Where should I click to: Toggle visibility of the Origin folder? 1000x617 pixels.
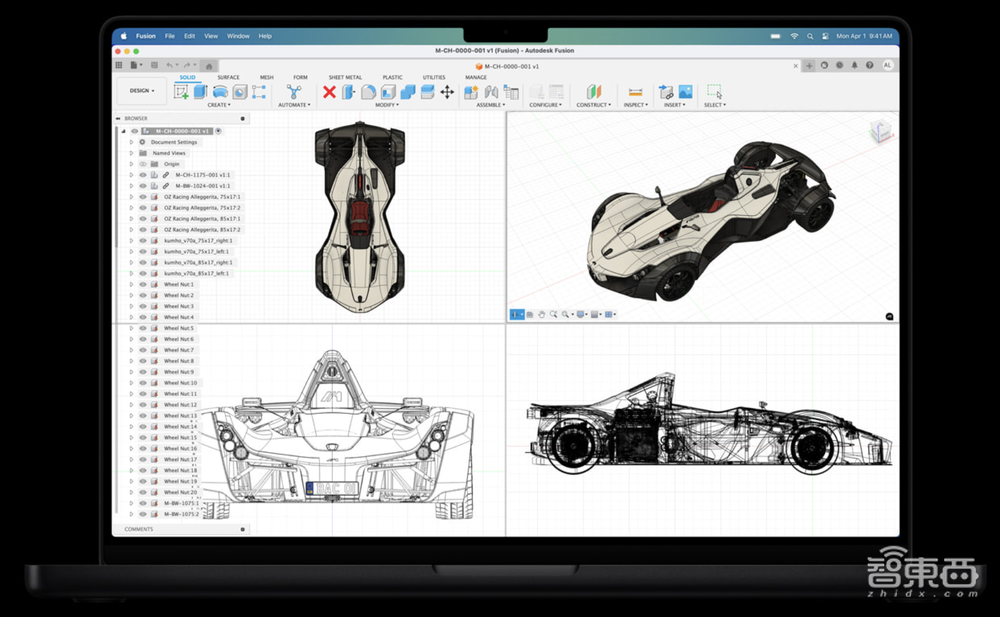coord(143,164)
